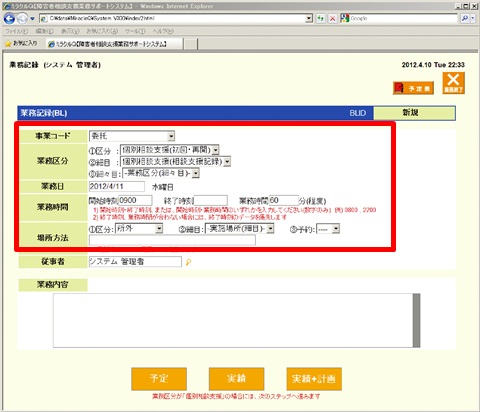Open the ②細目 個別相談支援(相談支援記録) dropdown
Screen dimensions: 480x412
pos(175,162)
